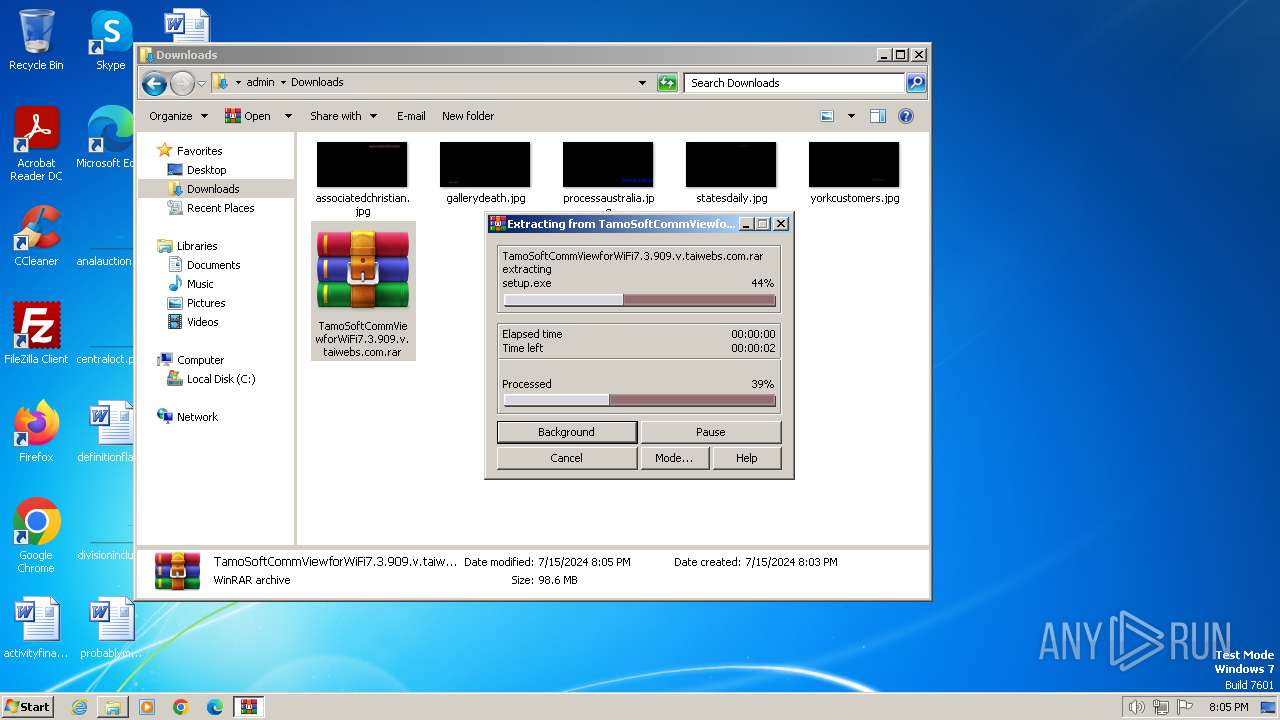
Task: Select Libraries in navigation pane
Action: [197, 246]
